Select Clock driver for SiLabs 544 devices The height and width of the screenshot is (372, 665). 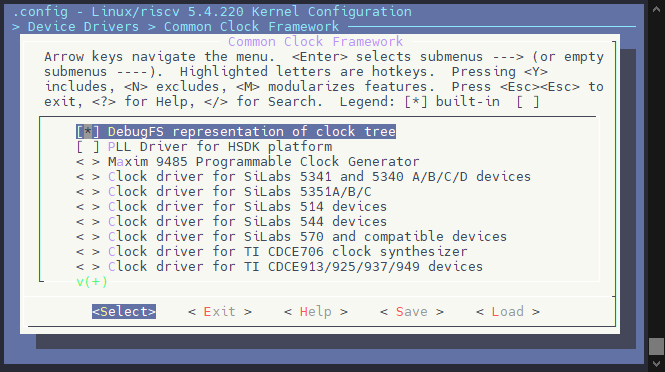(x=232, y=221)
